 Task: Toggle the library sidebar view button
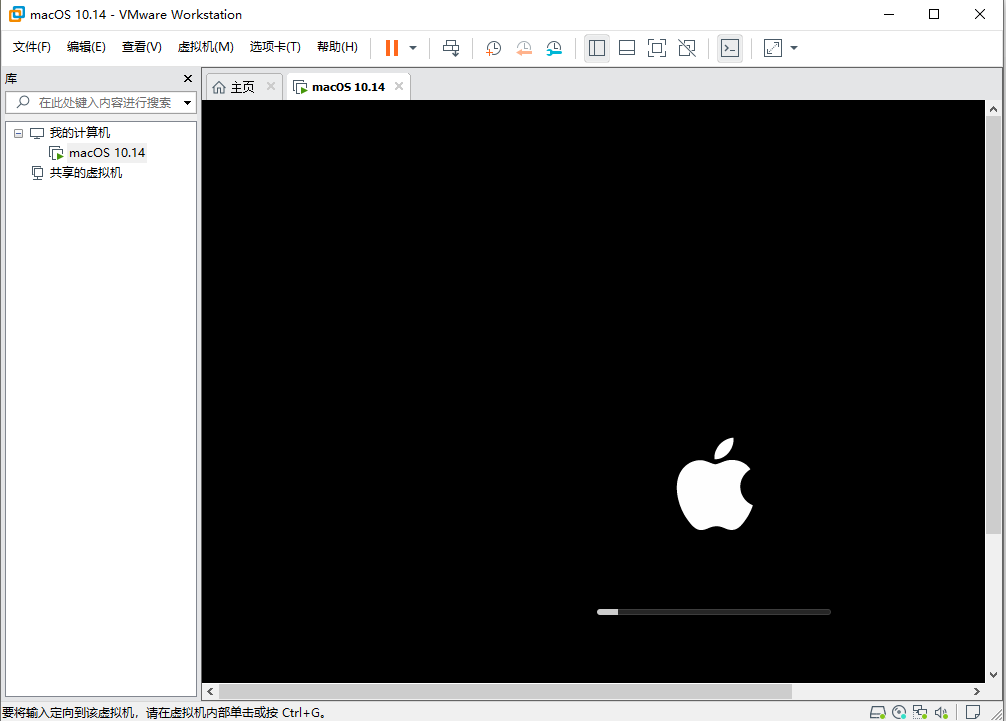597,48
